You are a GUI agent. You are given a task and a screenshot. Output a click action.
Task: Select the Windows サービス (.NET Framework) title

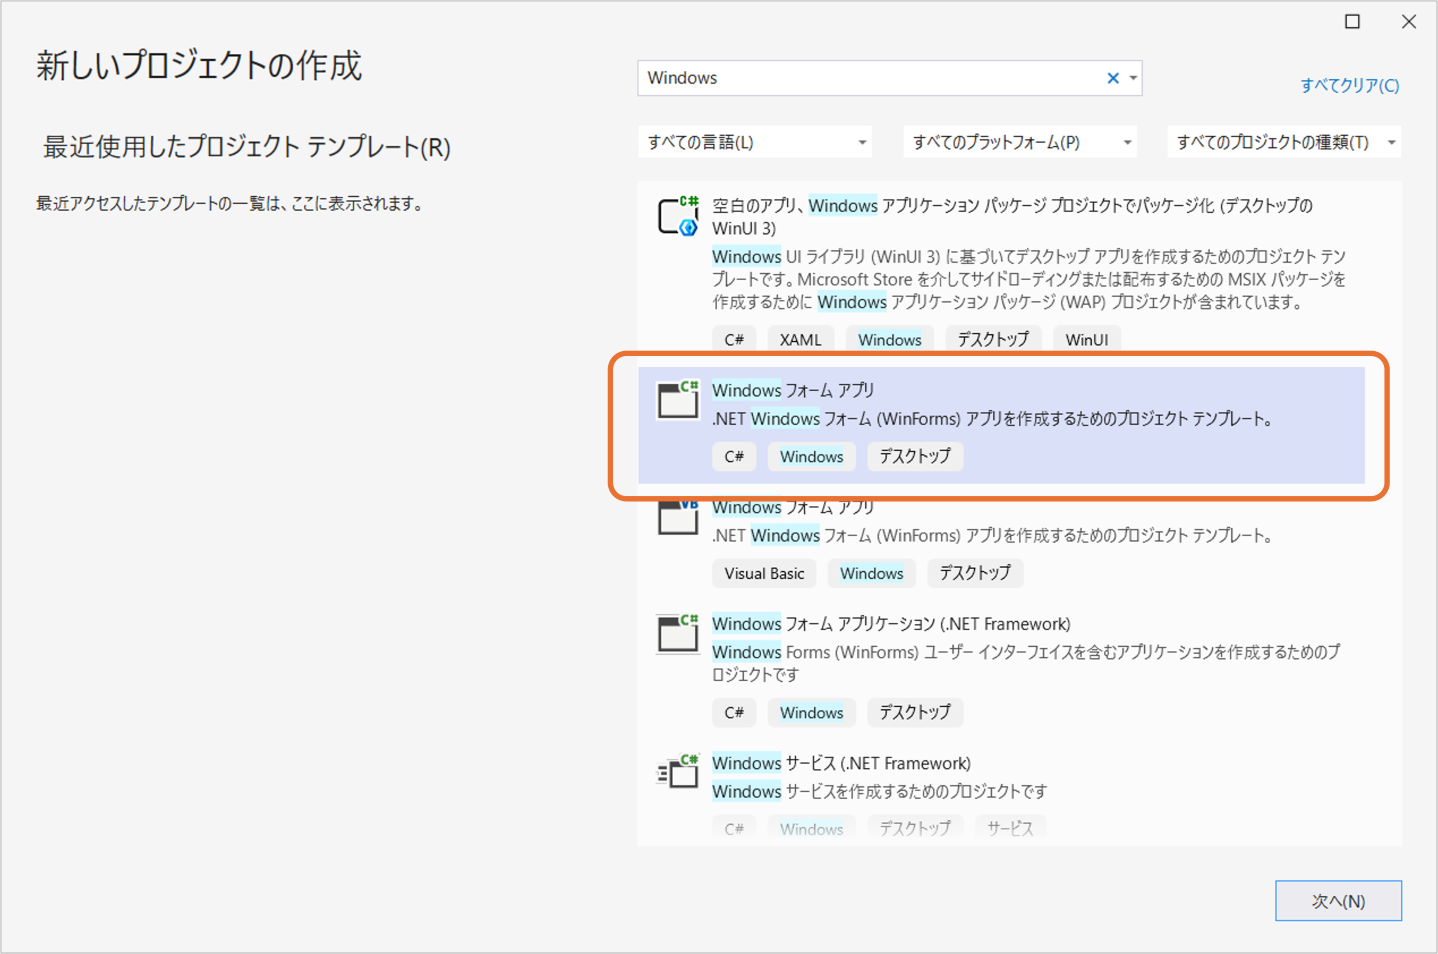841,763
